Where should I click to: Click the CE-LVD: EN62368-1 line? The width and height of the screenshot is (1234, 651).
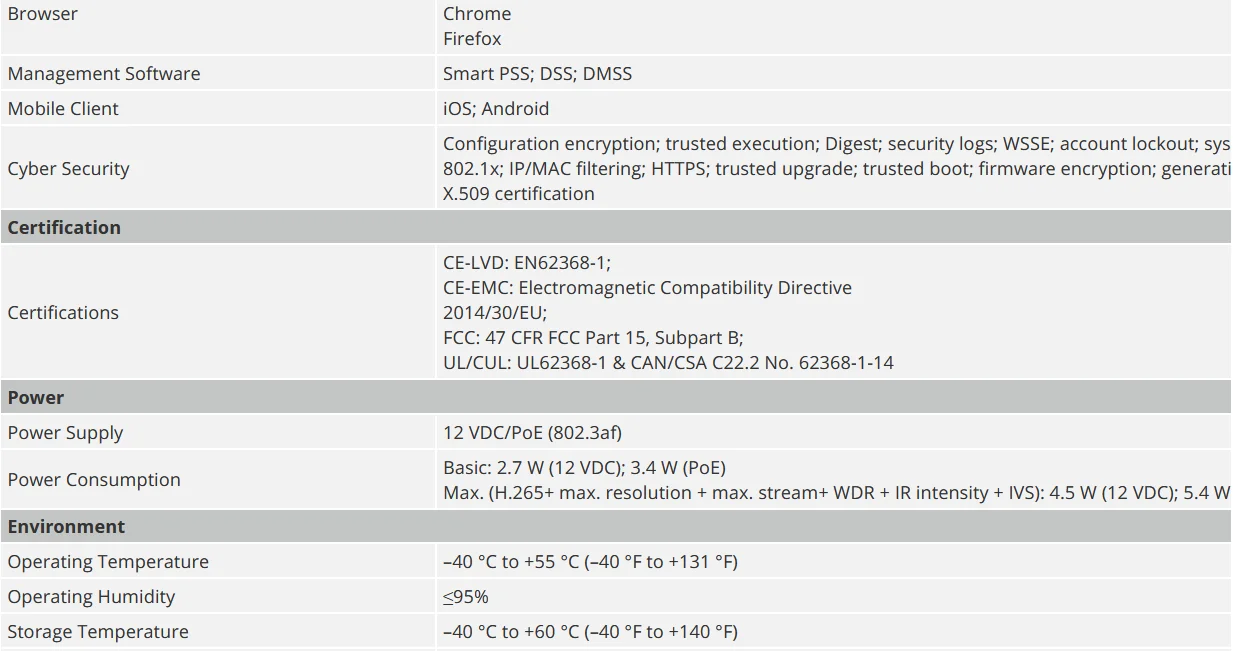pyautogui.click(x=527, y=263)
